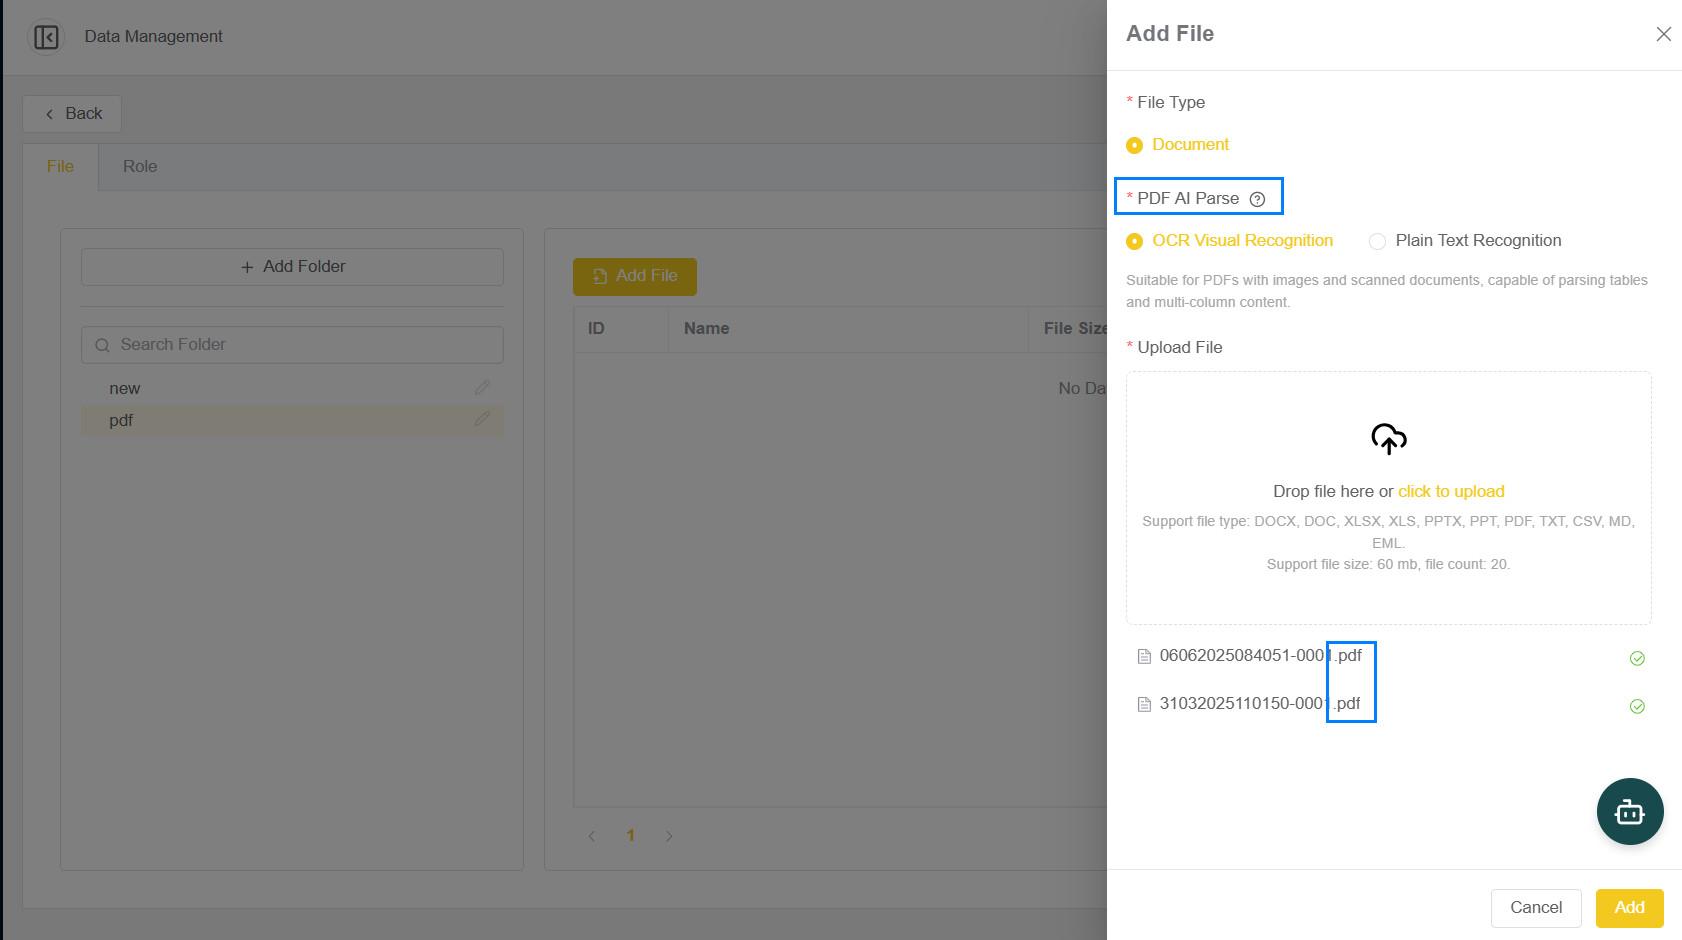Select the pdf folder in the list
This screenshot has width=1682, height=940.
pyautogui.click(x=292, y=420)
